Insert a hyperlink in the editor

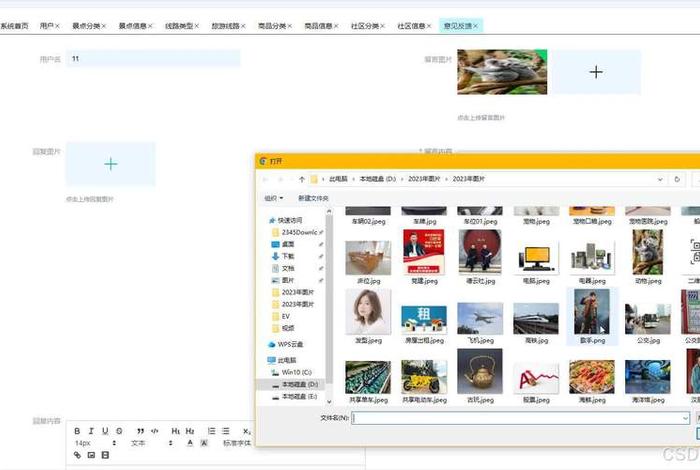[77, 455]
